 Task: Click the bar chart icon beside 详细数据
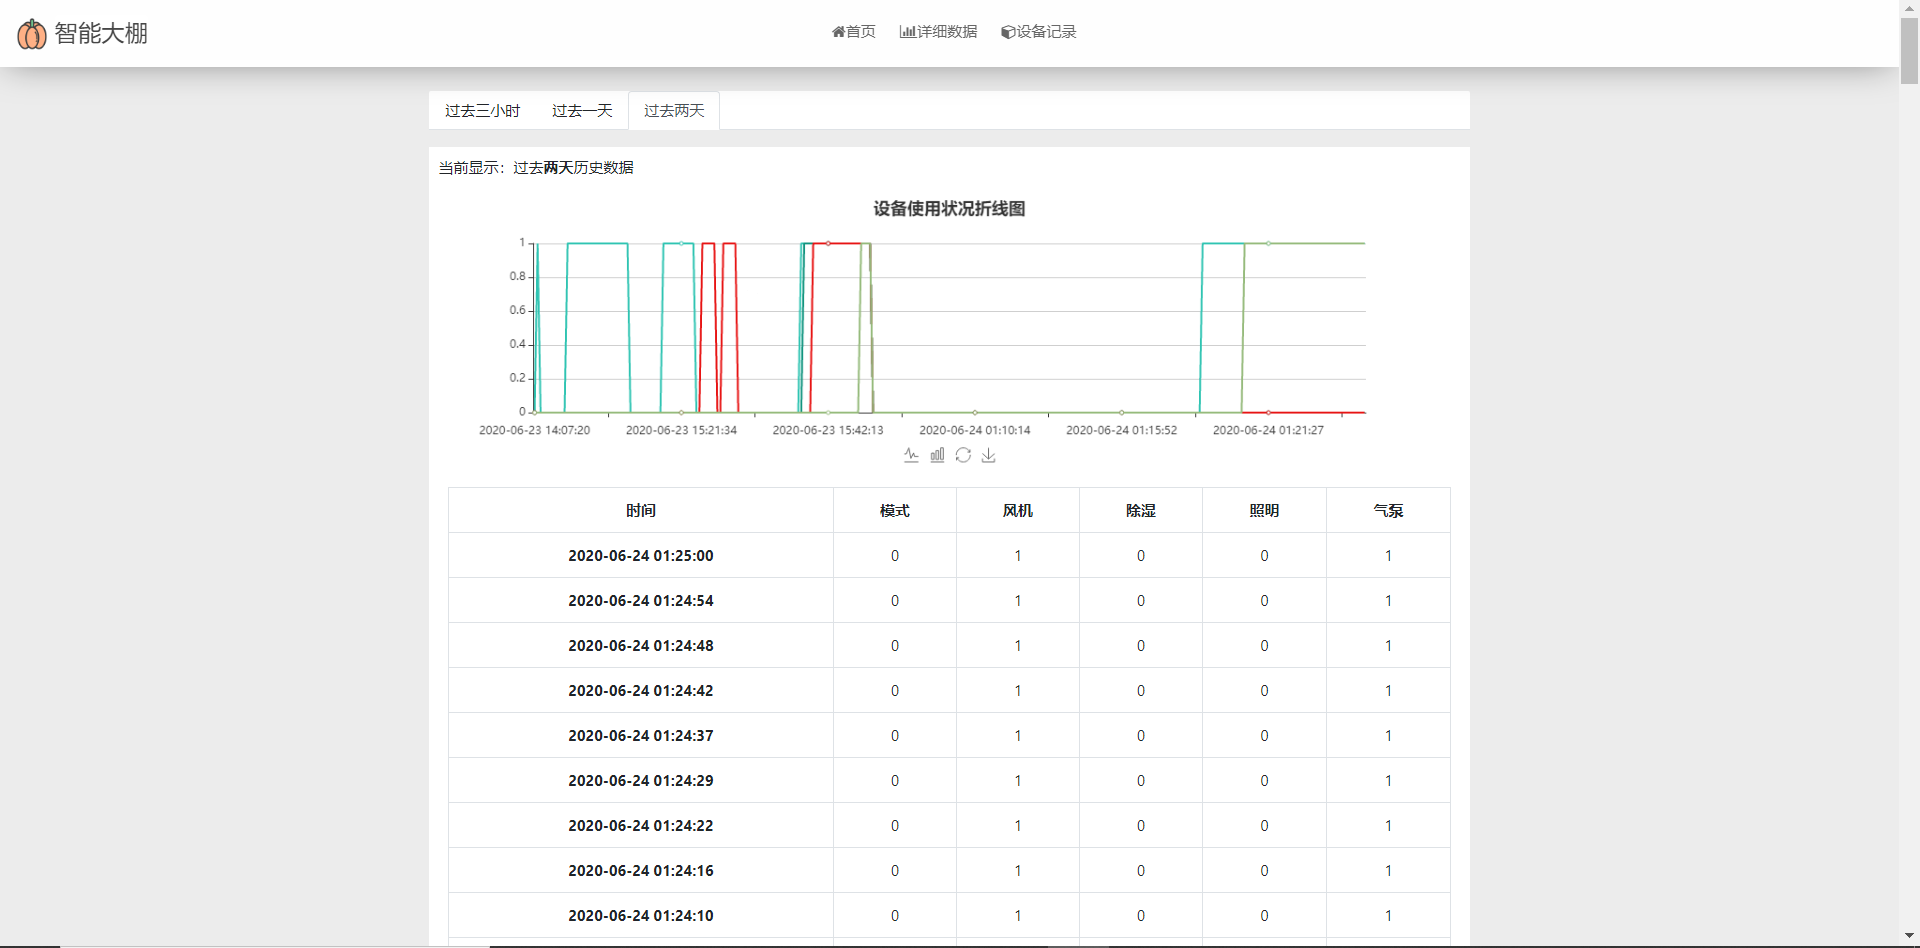pos(907,32)
